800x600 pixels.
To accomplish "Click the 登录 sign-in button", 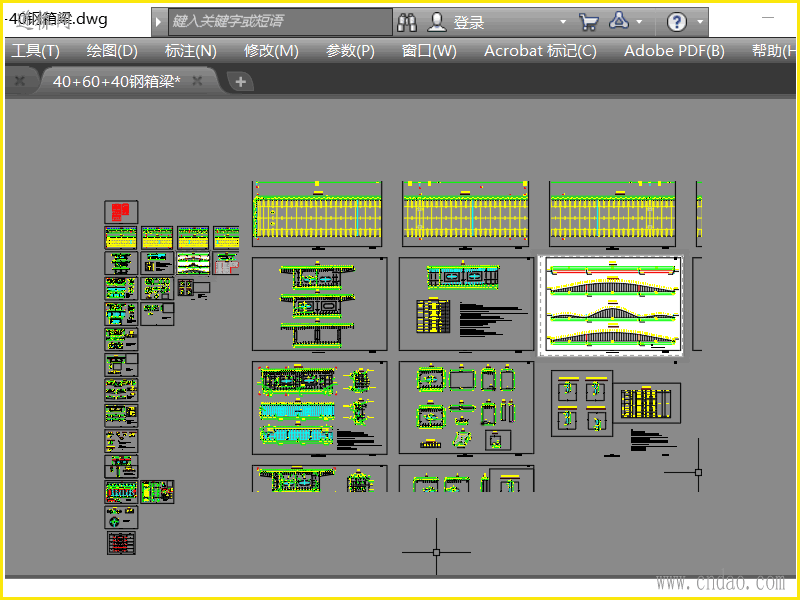I will pyautogui.click(x=469, y=22).
